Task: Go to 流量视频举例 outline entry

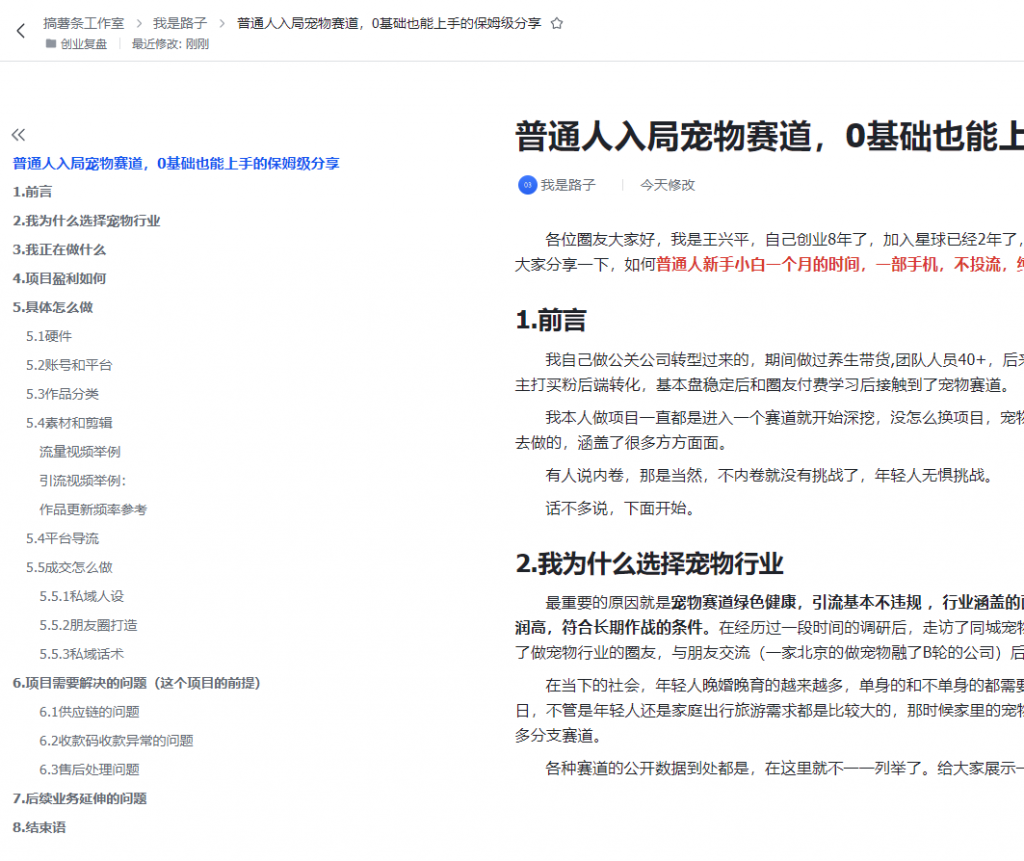Action: (x=80, y=452)
